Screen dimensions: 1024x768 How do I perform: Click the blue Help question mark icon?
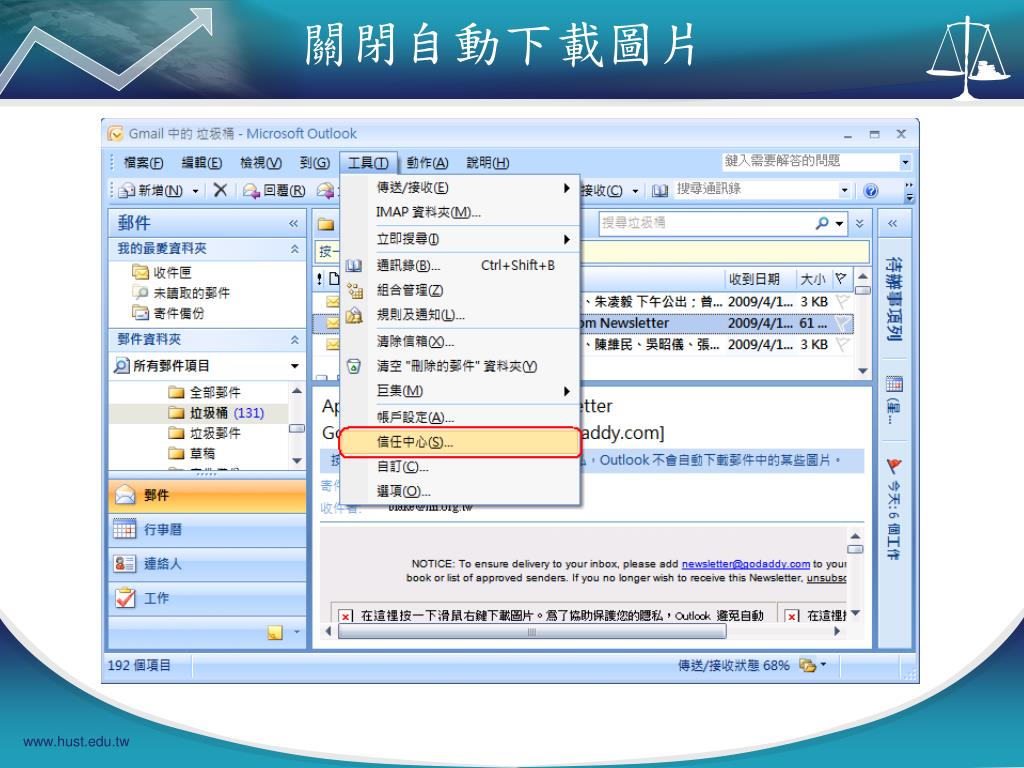click(870, 190)
